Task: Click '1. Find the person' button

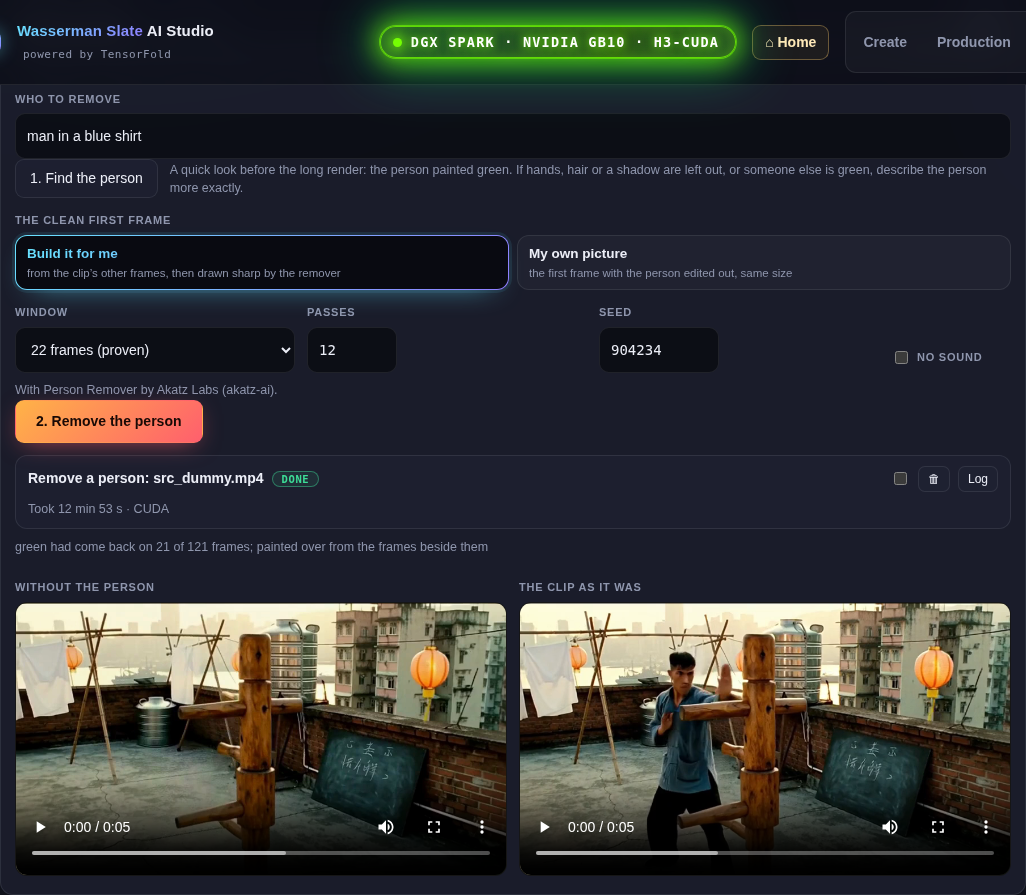Action: point(86,178)
